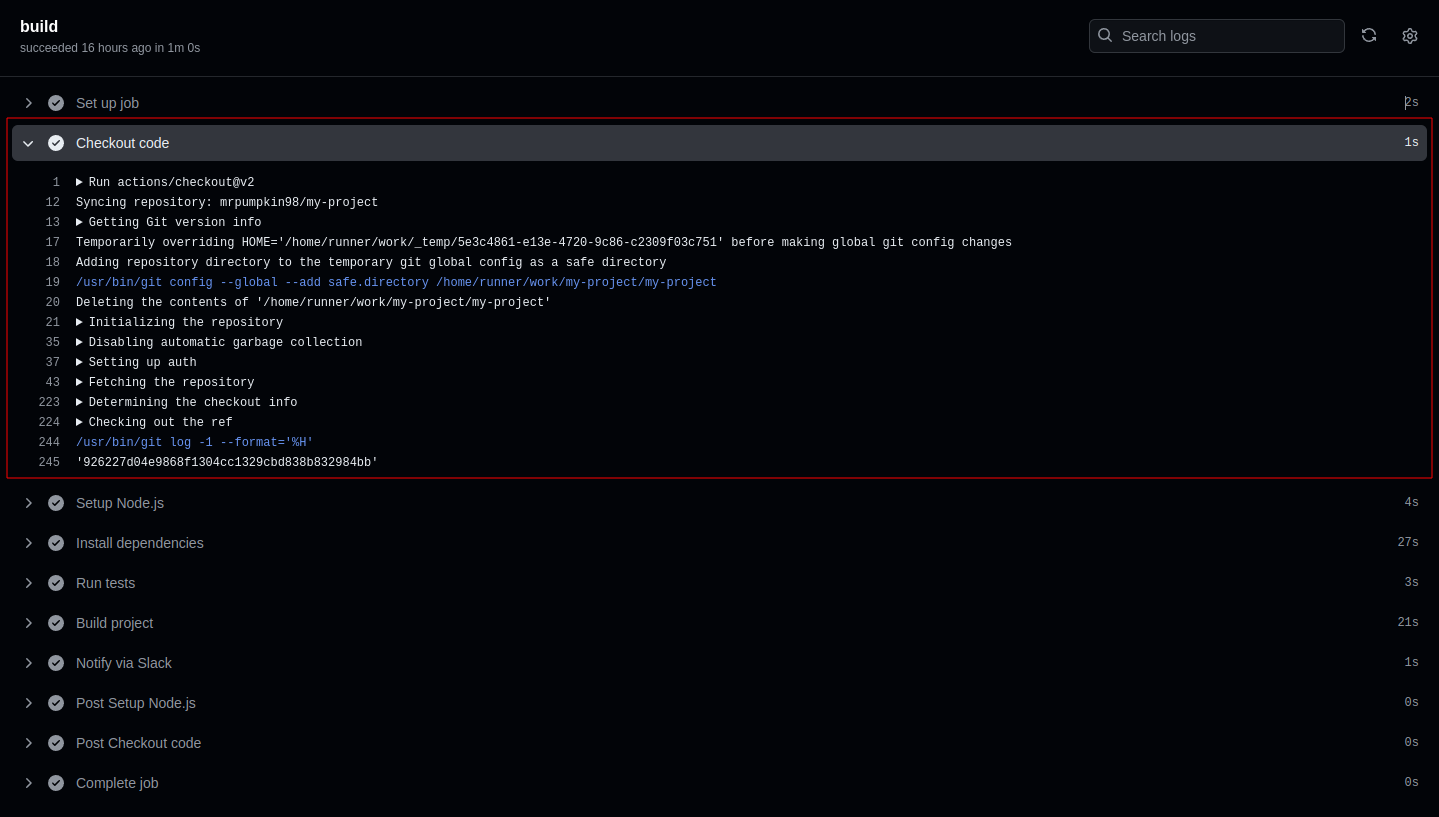Click the Run tests step title
The height and width of the screenshot is (817, 1439).
[105, 583]
